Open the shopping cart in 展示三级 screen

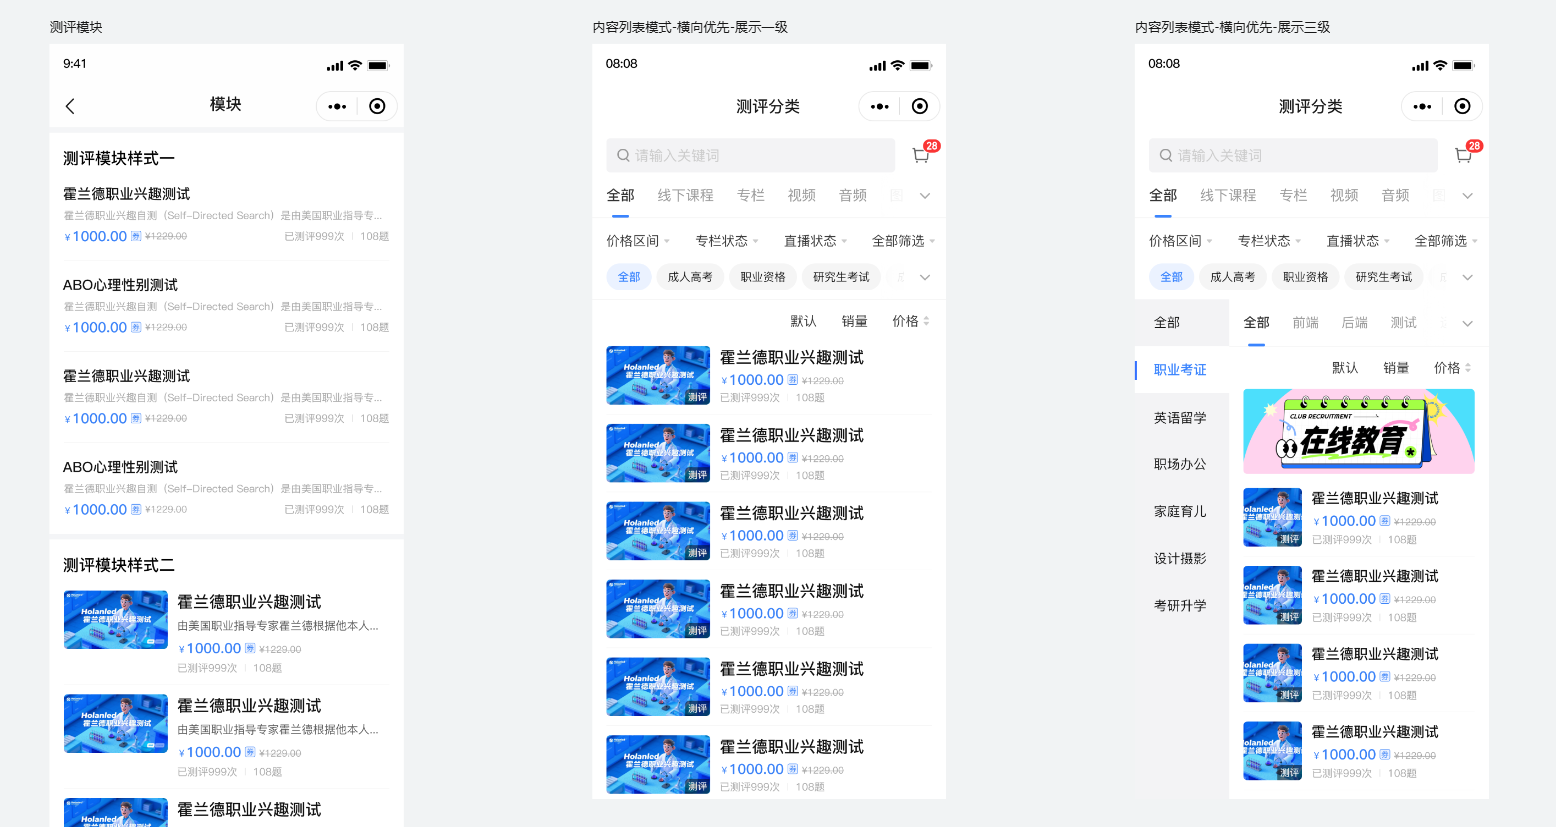[x=1464, y=155]
